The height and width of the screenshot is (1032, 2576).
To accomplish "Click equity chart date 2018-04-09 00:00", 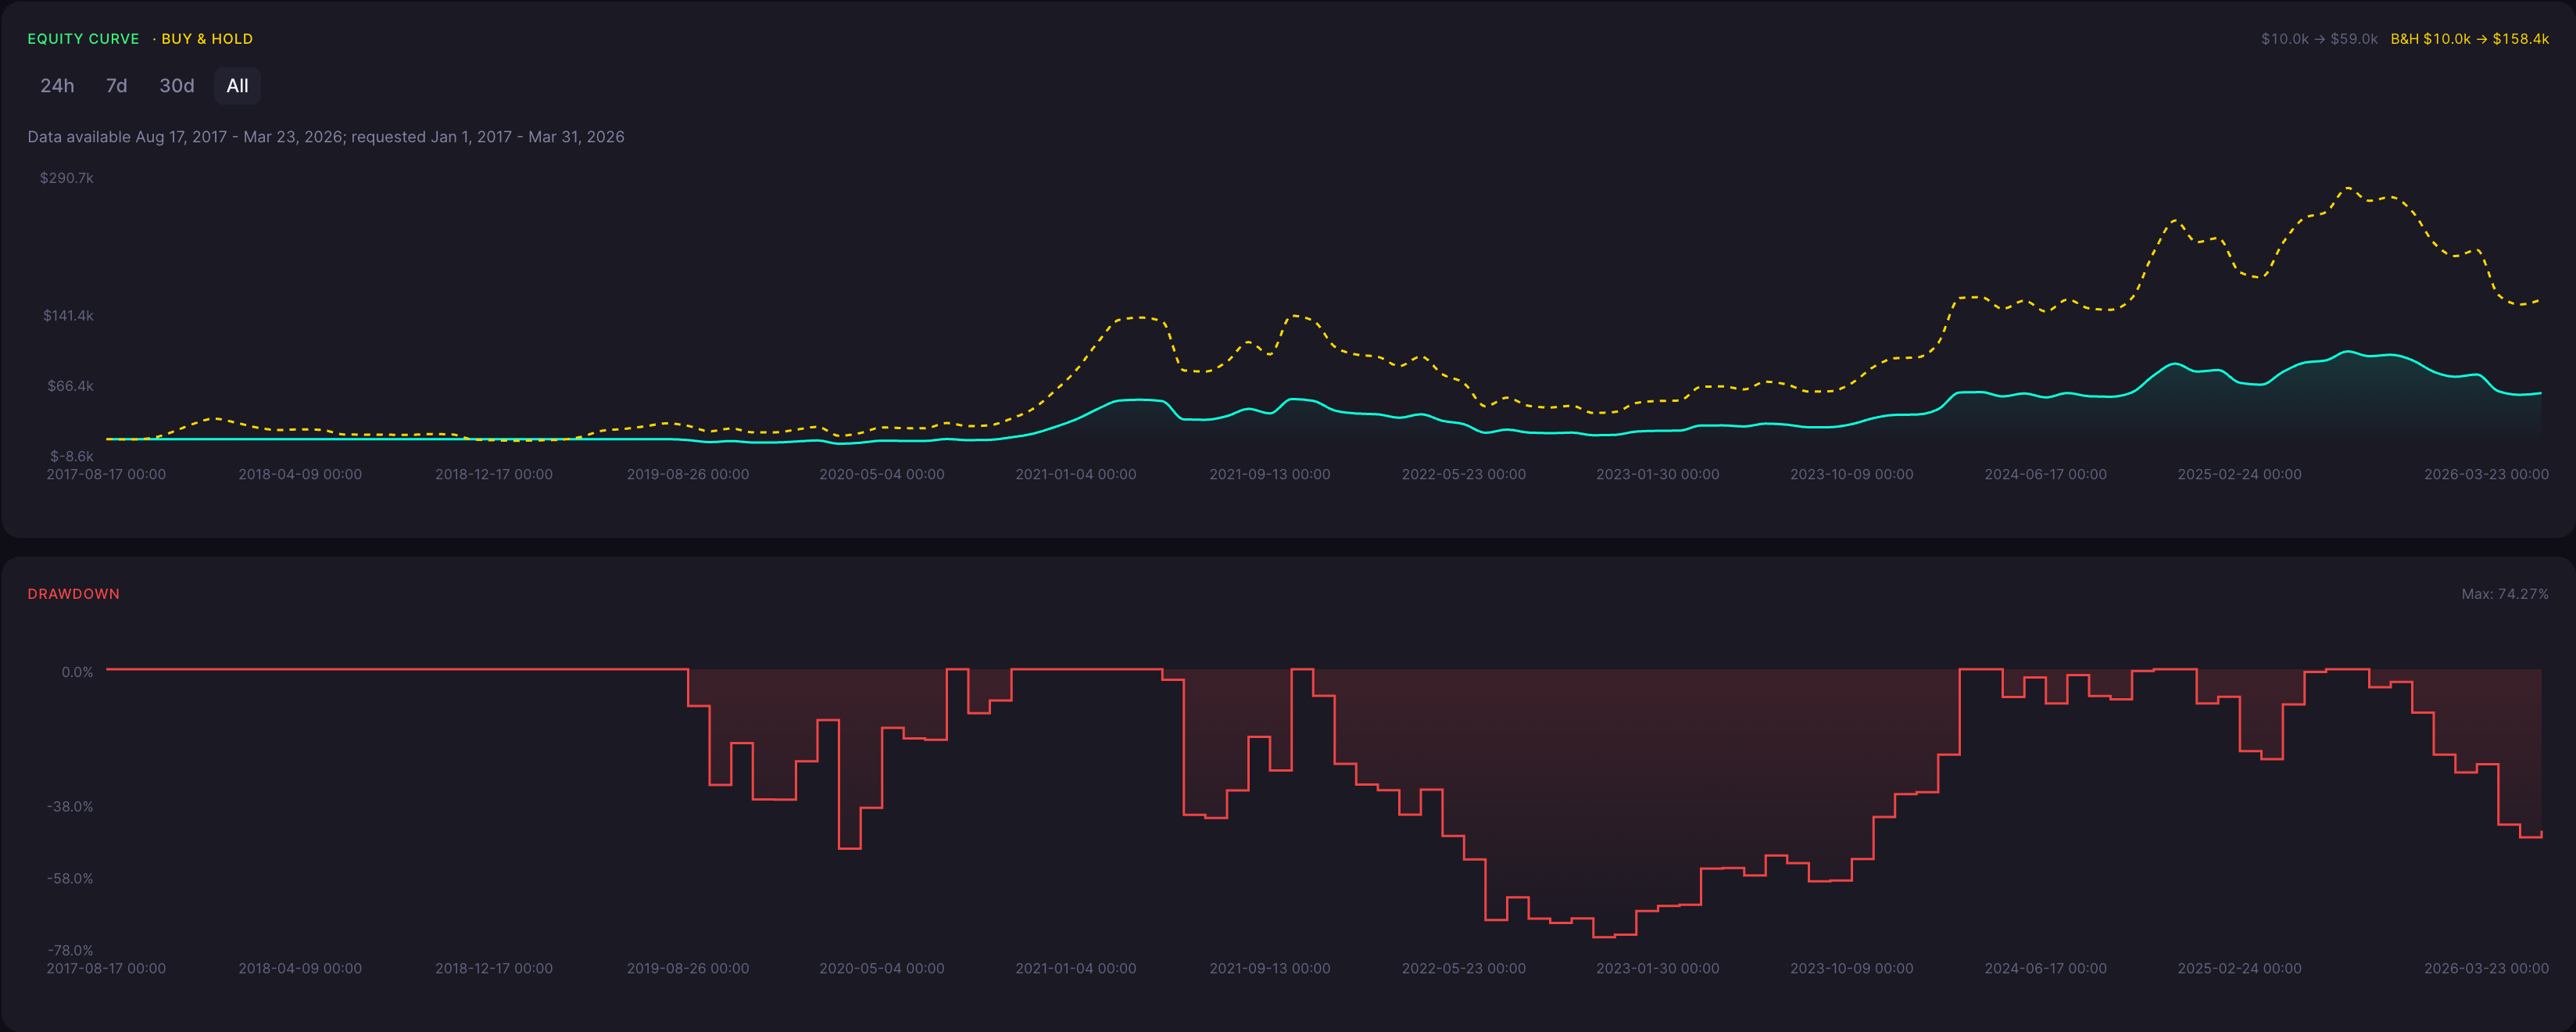I will coord(300,475).
